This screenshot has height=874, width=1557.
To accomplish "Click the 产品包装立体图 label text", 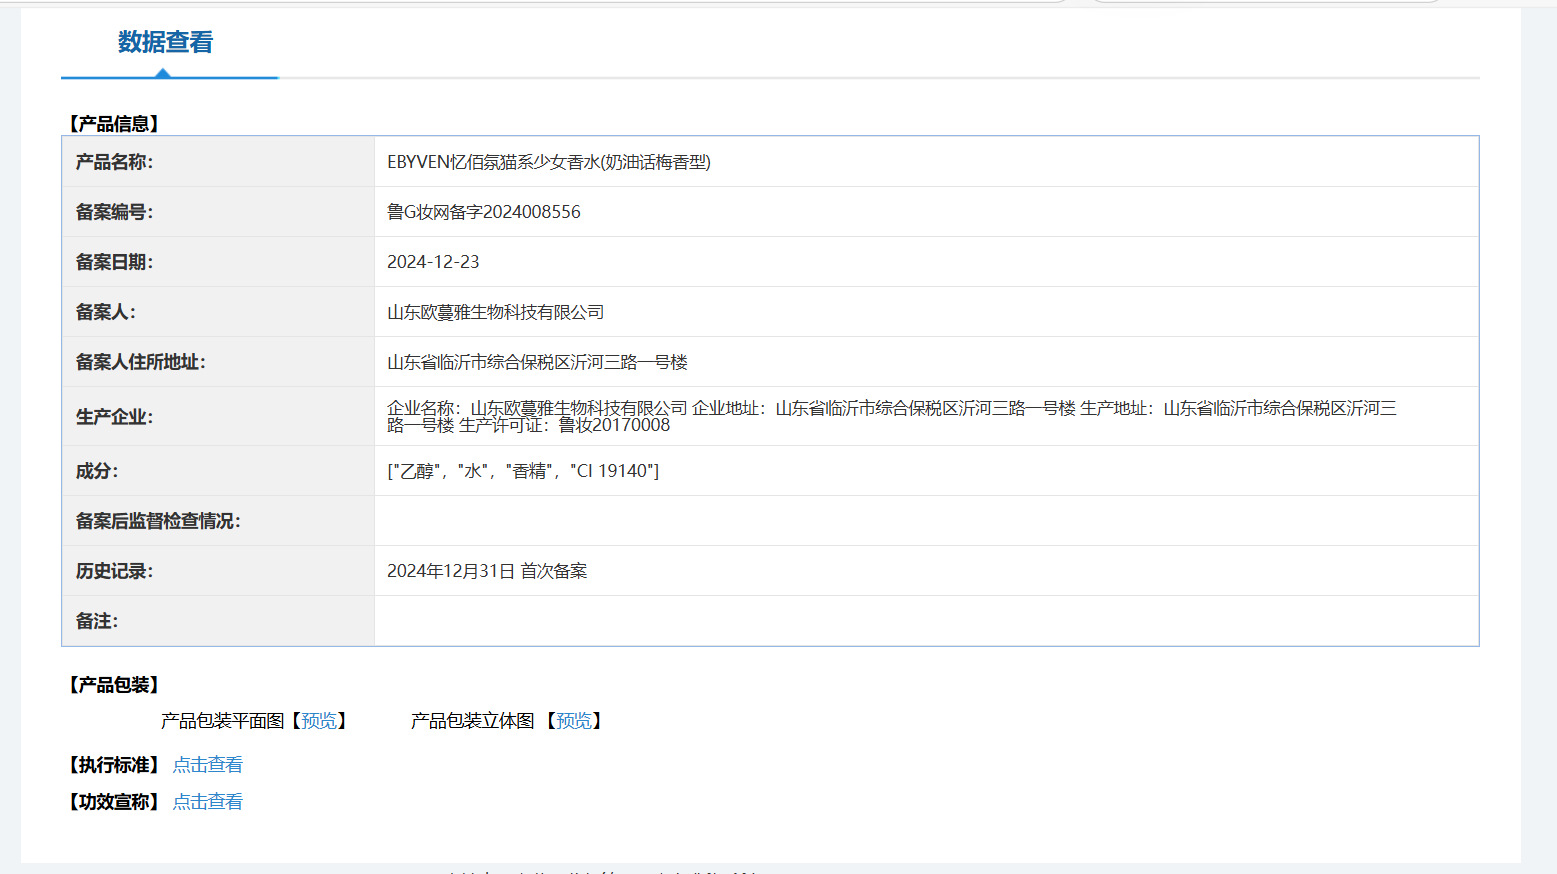I will 472,721.
